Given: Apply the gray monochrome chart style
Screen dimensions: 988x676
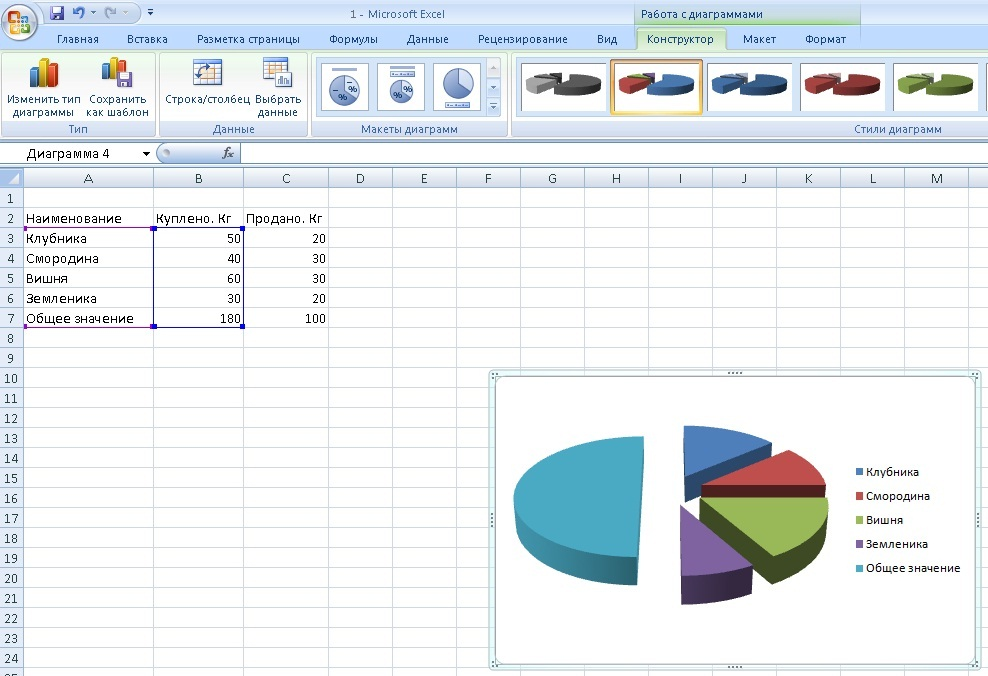Looking at the screenshot, I should click(565, 88).
